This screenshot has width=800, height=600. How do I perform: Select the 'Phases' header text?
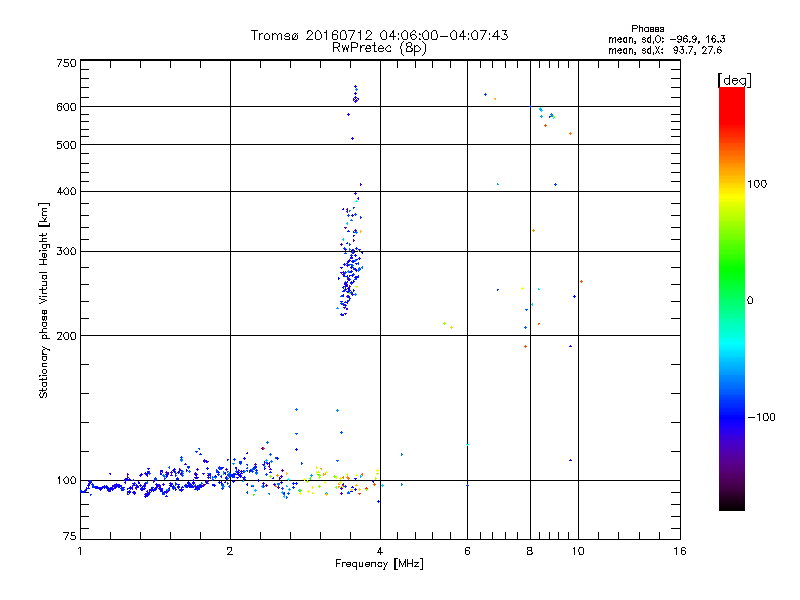tap(647, 29)
